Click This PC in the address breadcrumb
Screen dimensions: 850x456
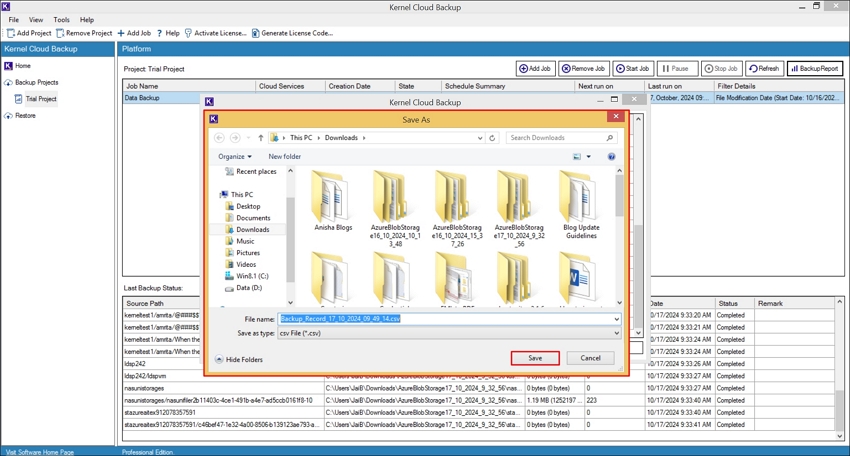(x=301, y=138)
